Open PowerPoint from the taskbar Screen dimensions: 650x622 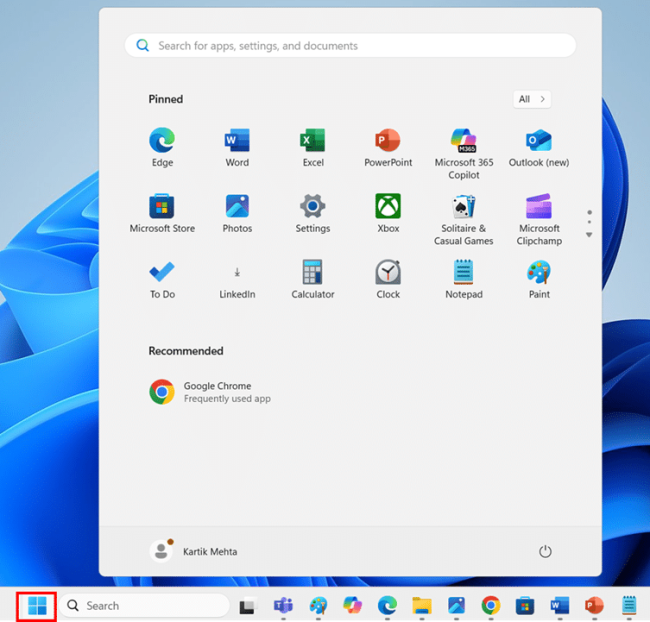click(x=594, y=606)
